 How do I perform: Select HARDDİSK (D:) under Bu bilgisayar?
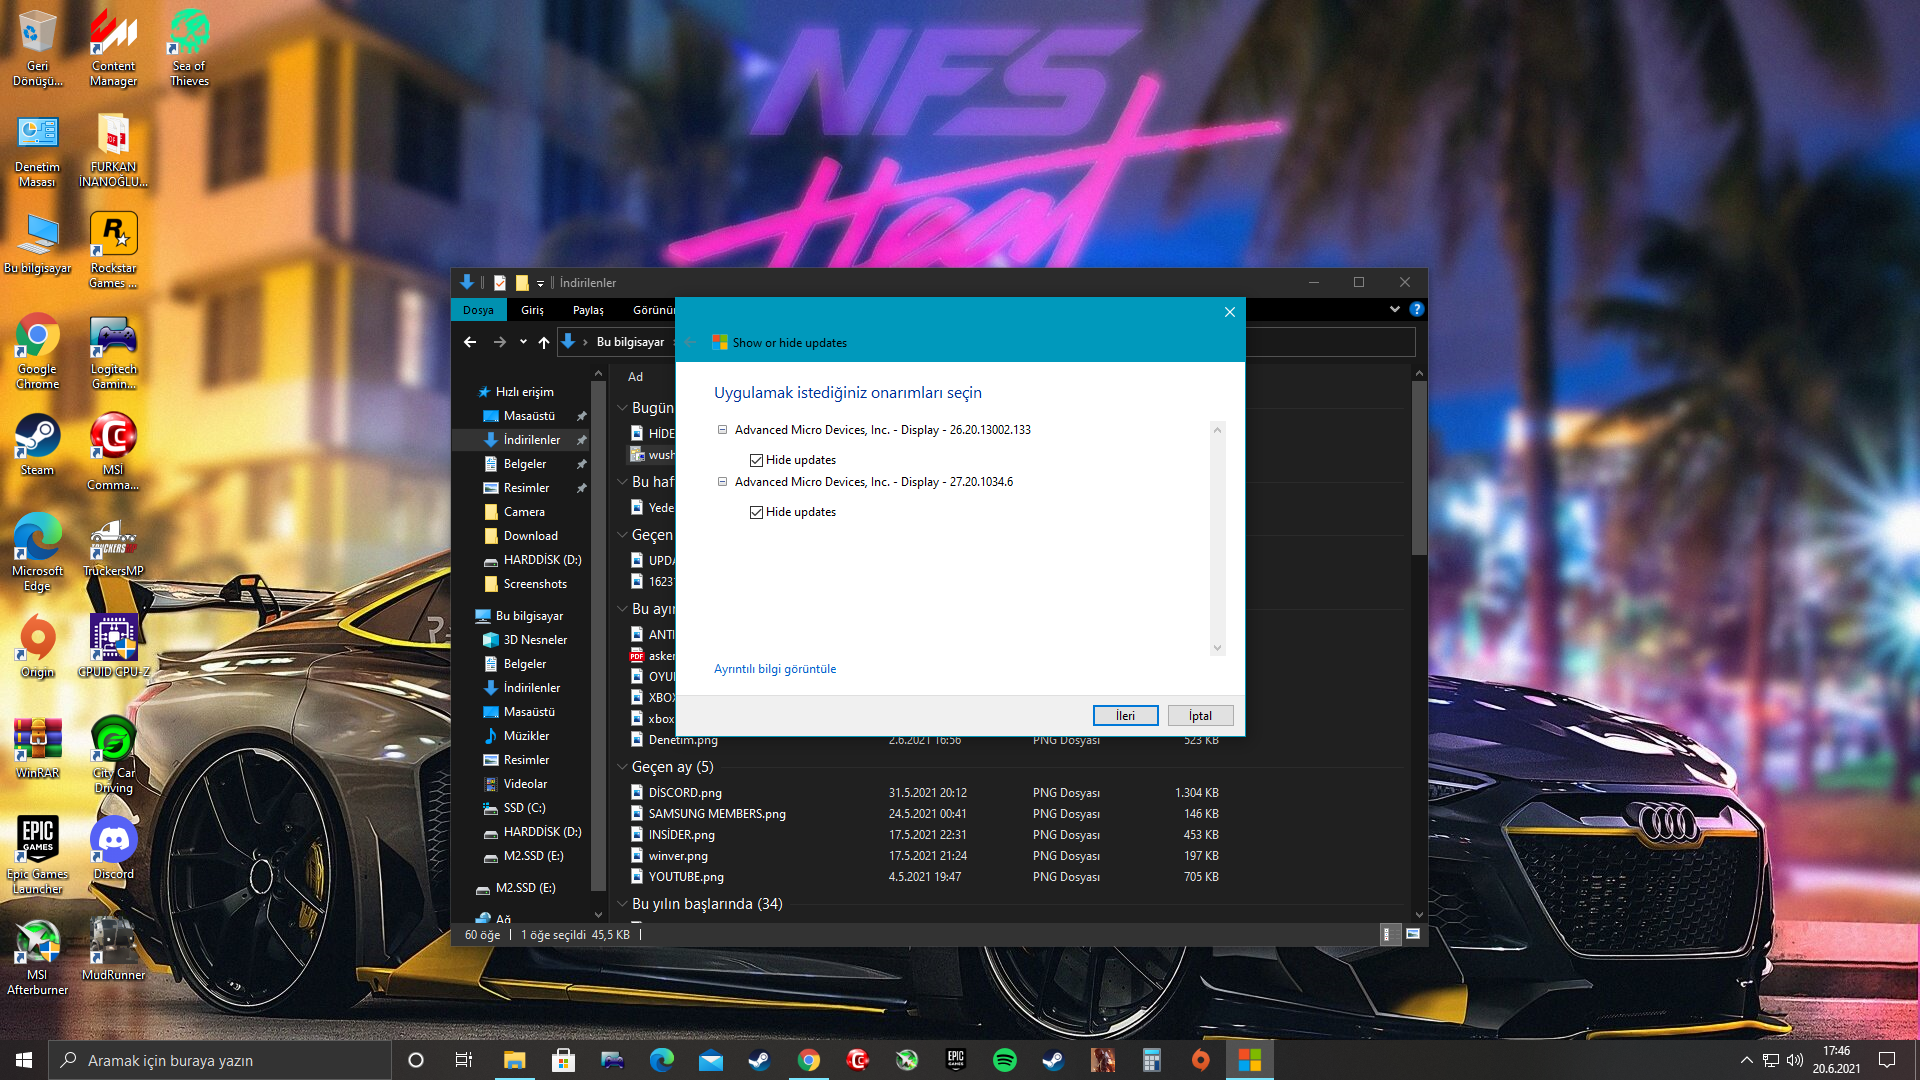[x=541, y=832]
